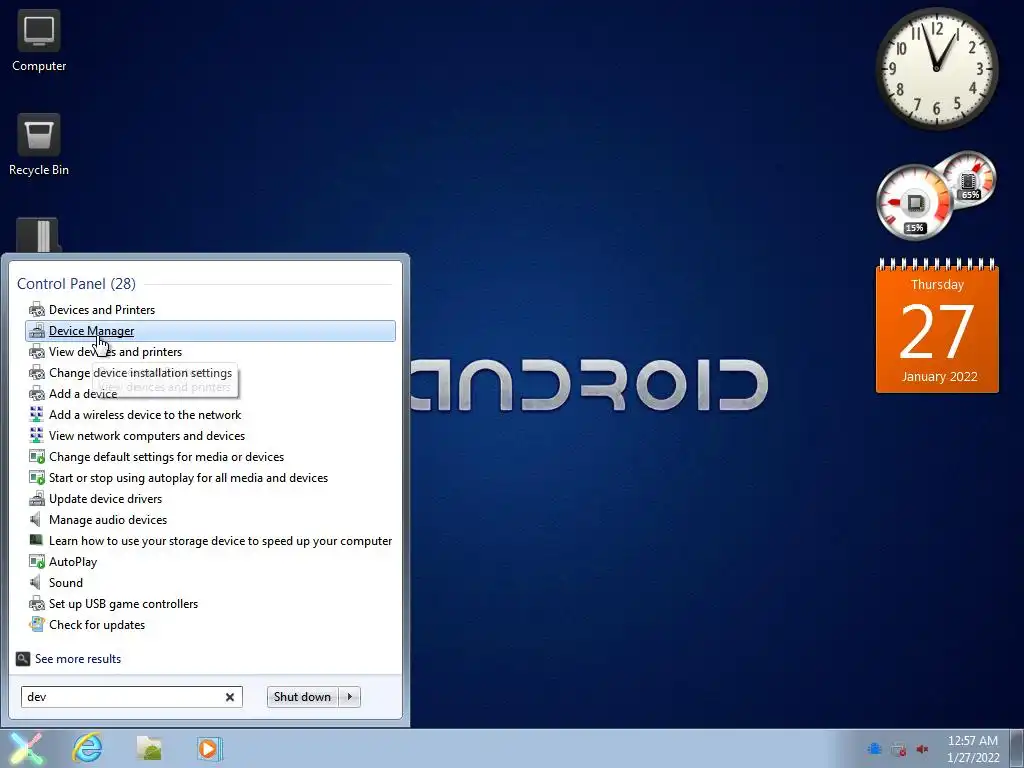This screenshot has height=768, width=1024.
Task: Click View network computers and devices icon
Action: click(37, 436)
